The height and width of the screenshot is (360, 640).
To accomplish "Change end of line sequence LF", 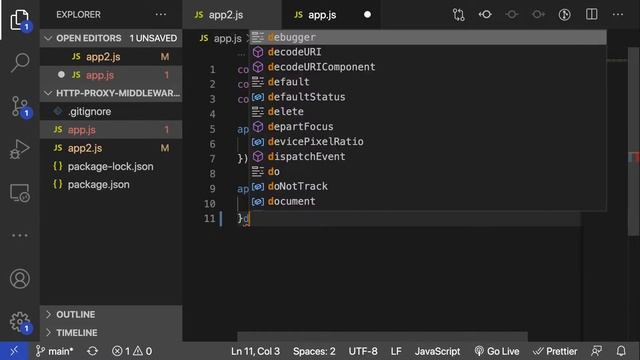I will pyautogui.click(x=396, y=351).
